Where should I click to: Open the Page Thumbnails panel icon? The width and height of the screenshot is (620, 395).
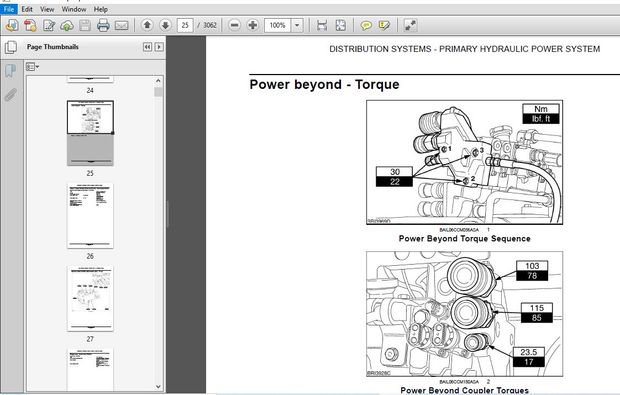click(x=11, y=47)
